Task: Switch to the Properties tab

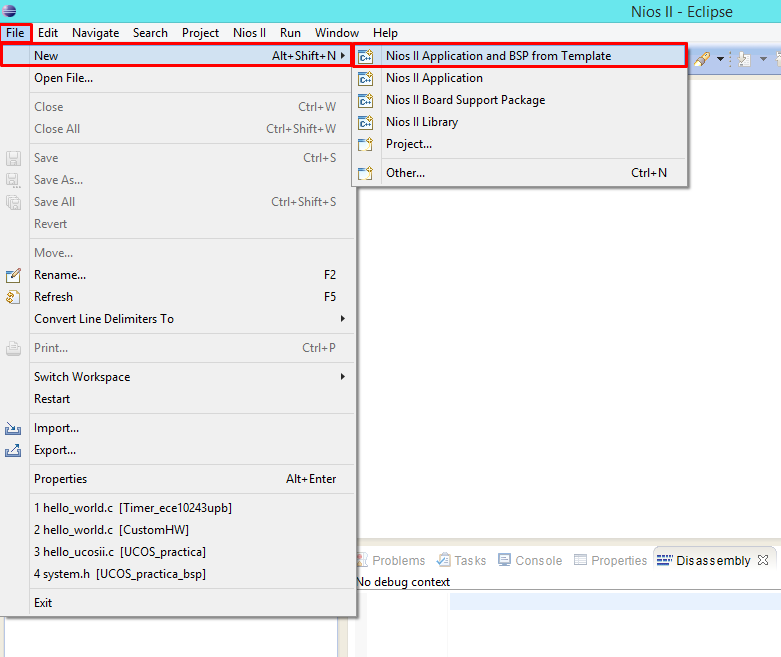Action: point(610,560)
